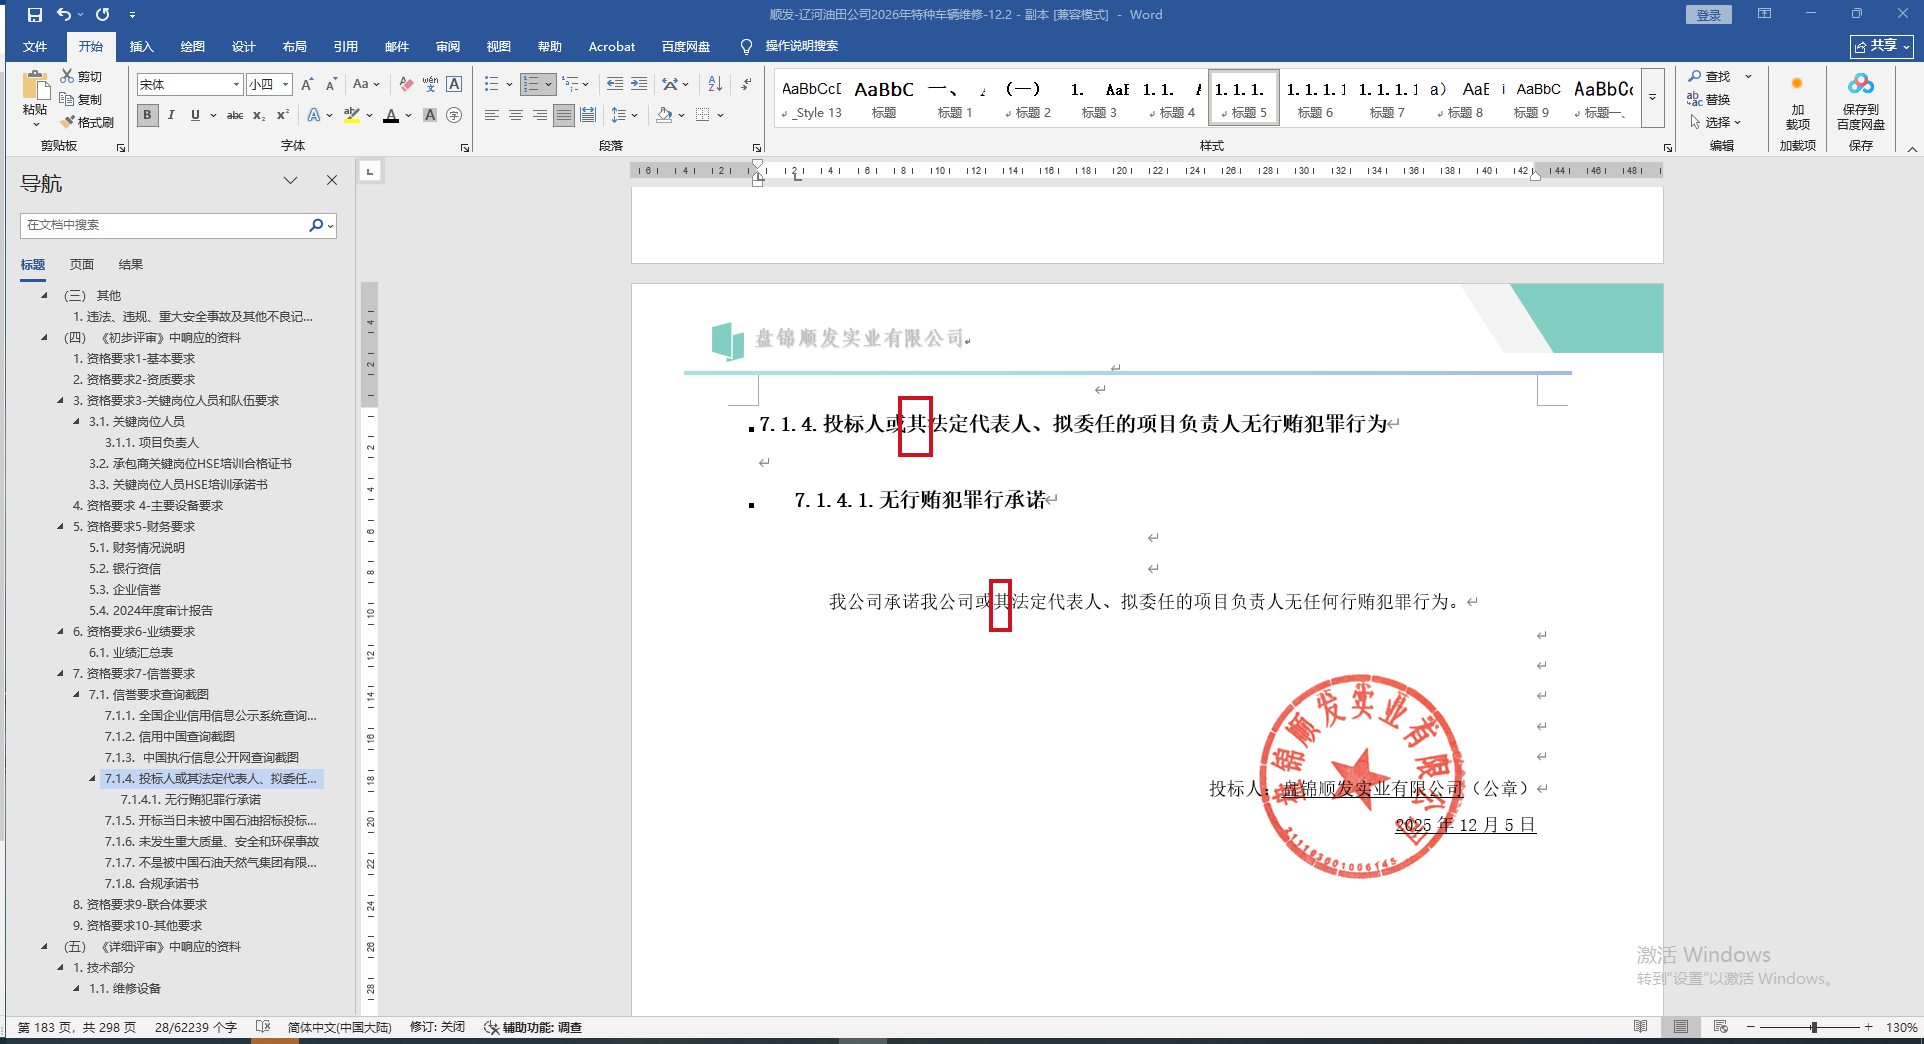Click the font color (red A) button
The width and height of the screenshot is (1924, 1044).
391,115
